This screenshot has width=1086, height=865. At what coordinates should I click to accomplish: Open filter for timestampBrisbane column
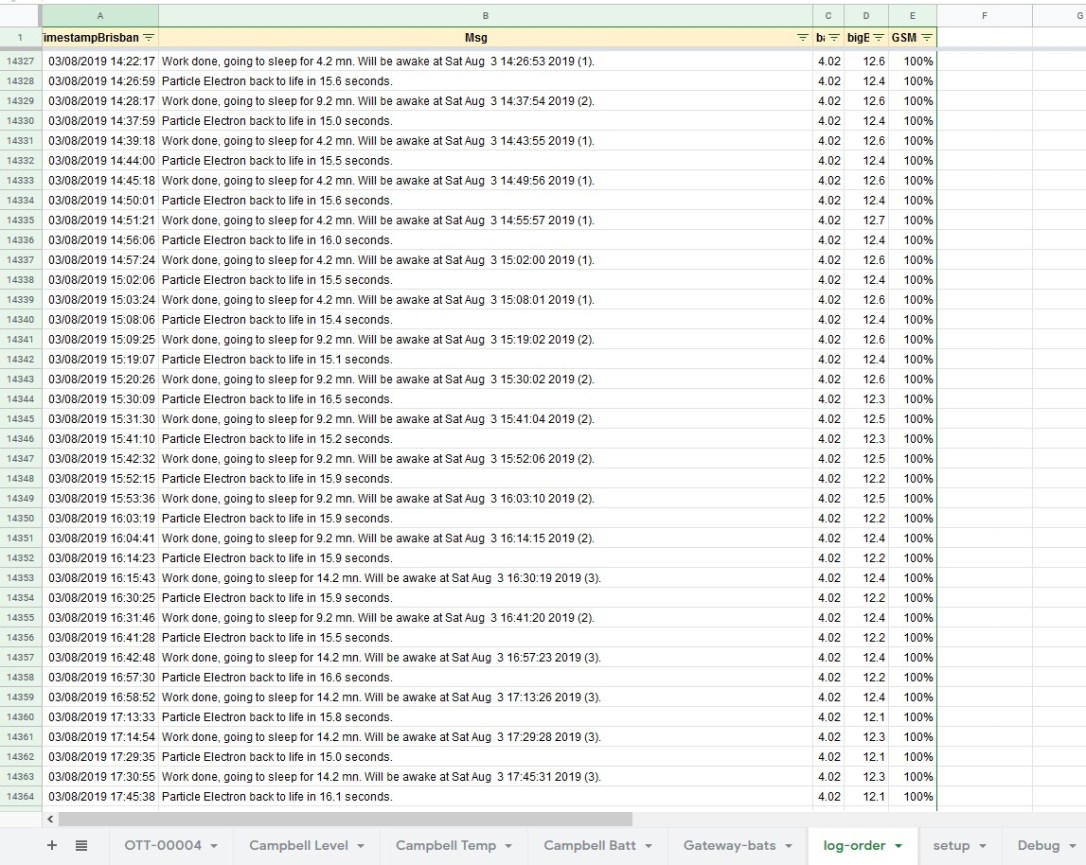(149, 38)
